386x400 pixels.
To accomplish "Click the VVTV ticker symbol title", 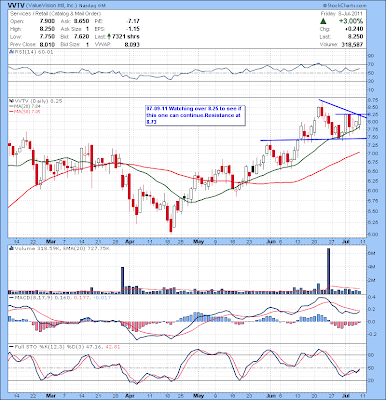I will coord(15,6).
